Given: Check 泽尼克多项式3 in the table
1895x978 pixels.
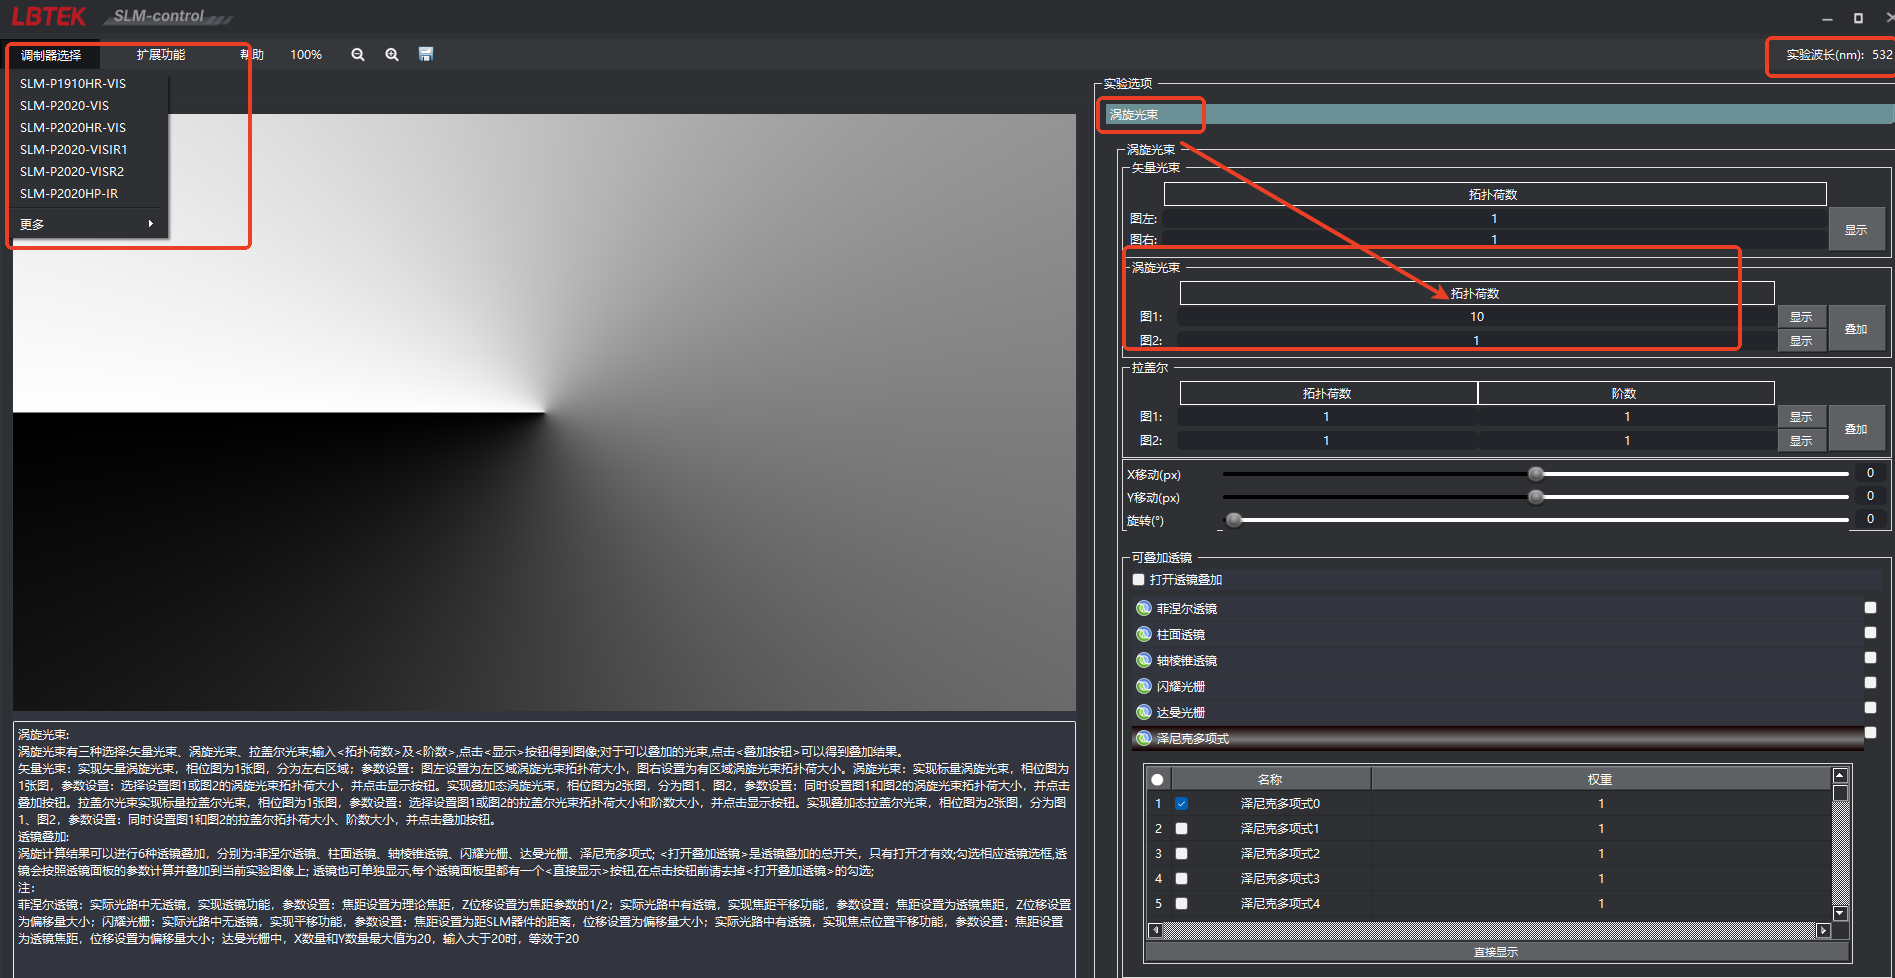Looking at the screenshot, I should [x=1181, y=879].
